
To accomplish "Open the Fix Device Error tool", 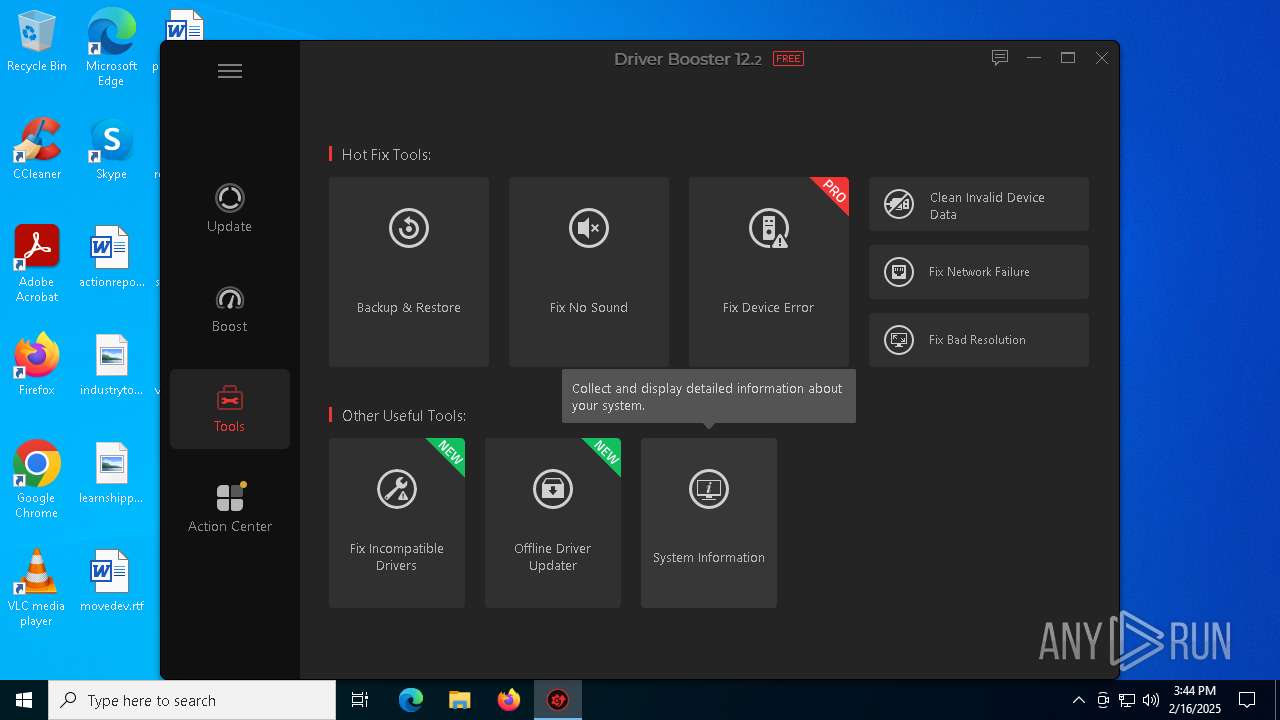I will click(x=769, y=272).
